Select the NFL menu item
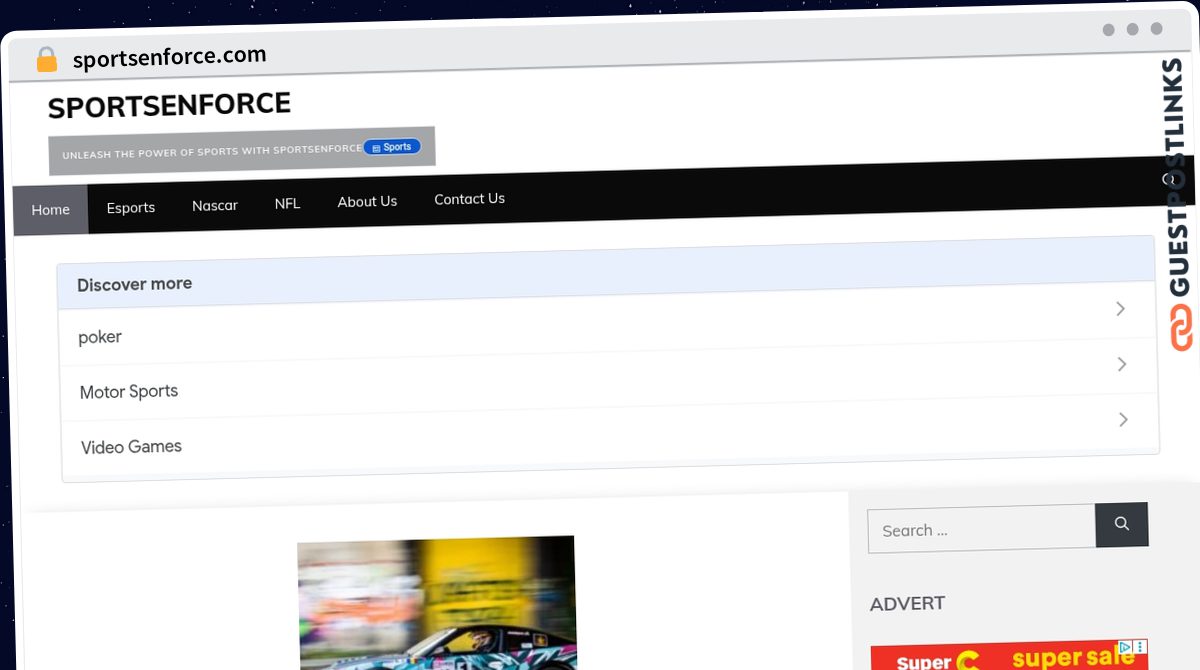Image resolution: width=1200 pixels, height=670 pixels. (287, 203)
